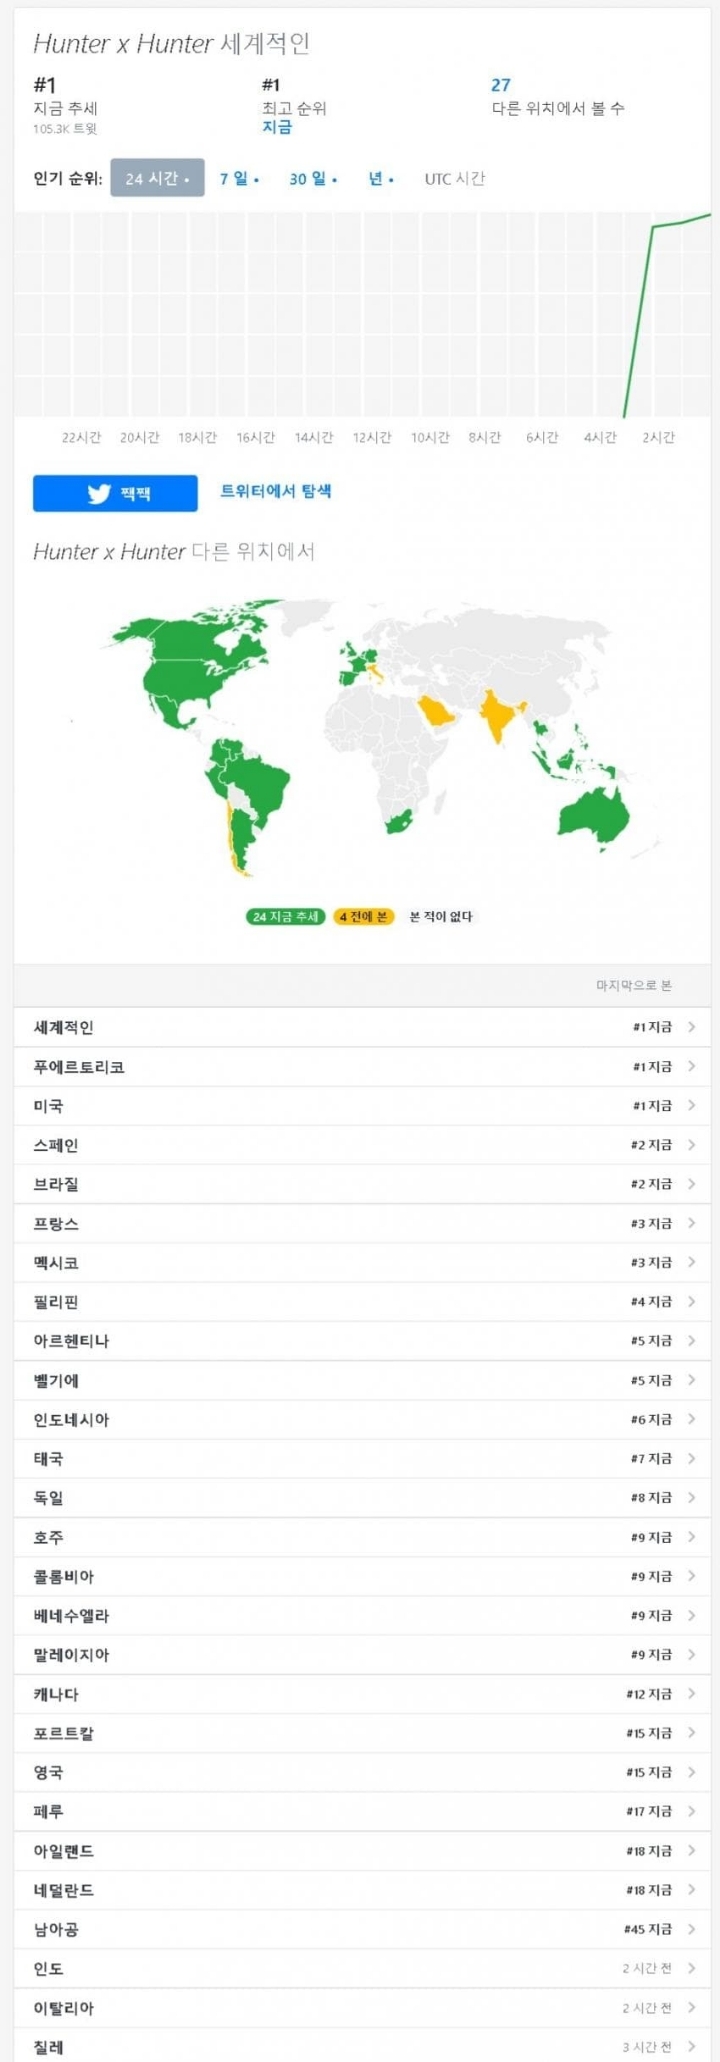Screen dimensions: 720x2062
Task: Select the 칠레 row
Action: point(362,2046)
